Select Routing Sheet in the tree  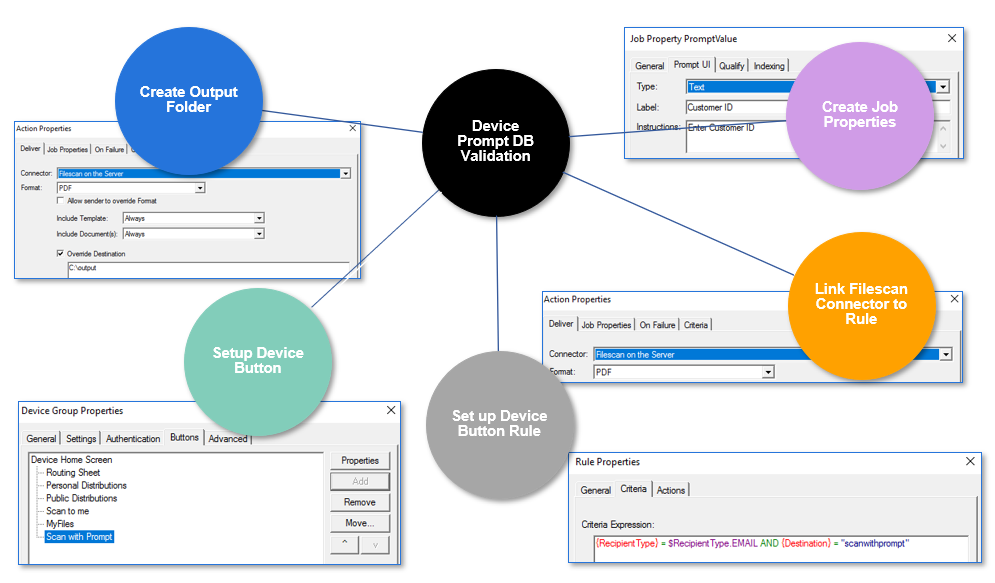(73, 473)
